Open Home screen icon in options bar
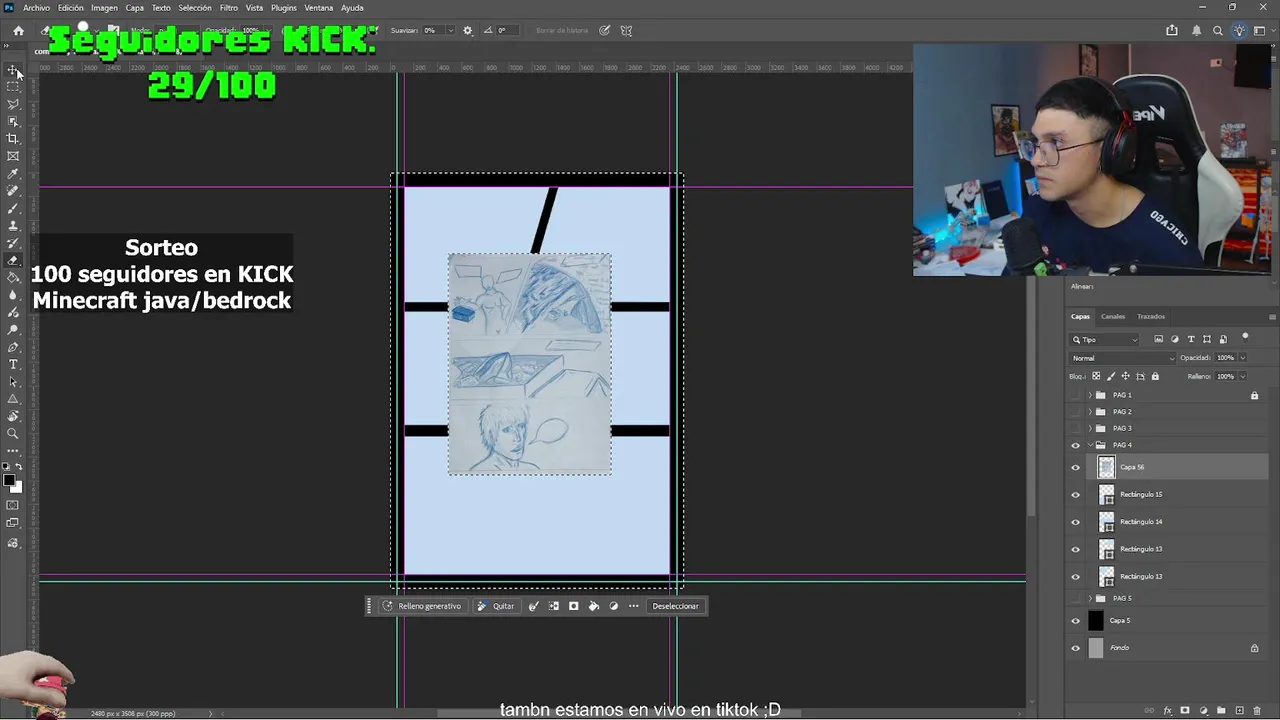1280x720 pixels. coord(18,31)
